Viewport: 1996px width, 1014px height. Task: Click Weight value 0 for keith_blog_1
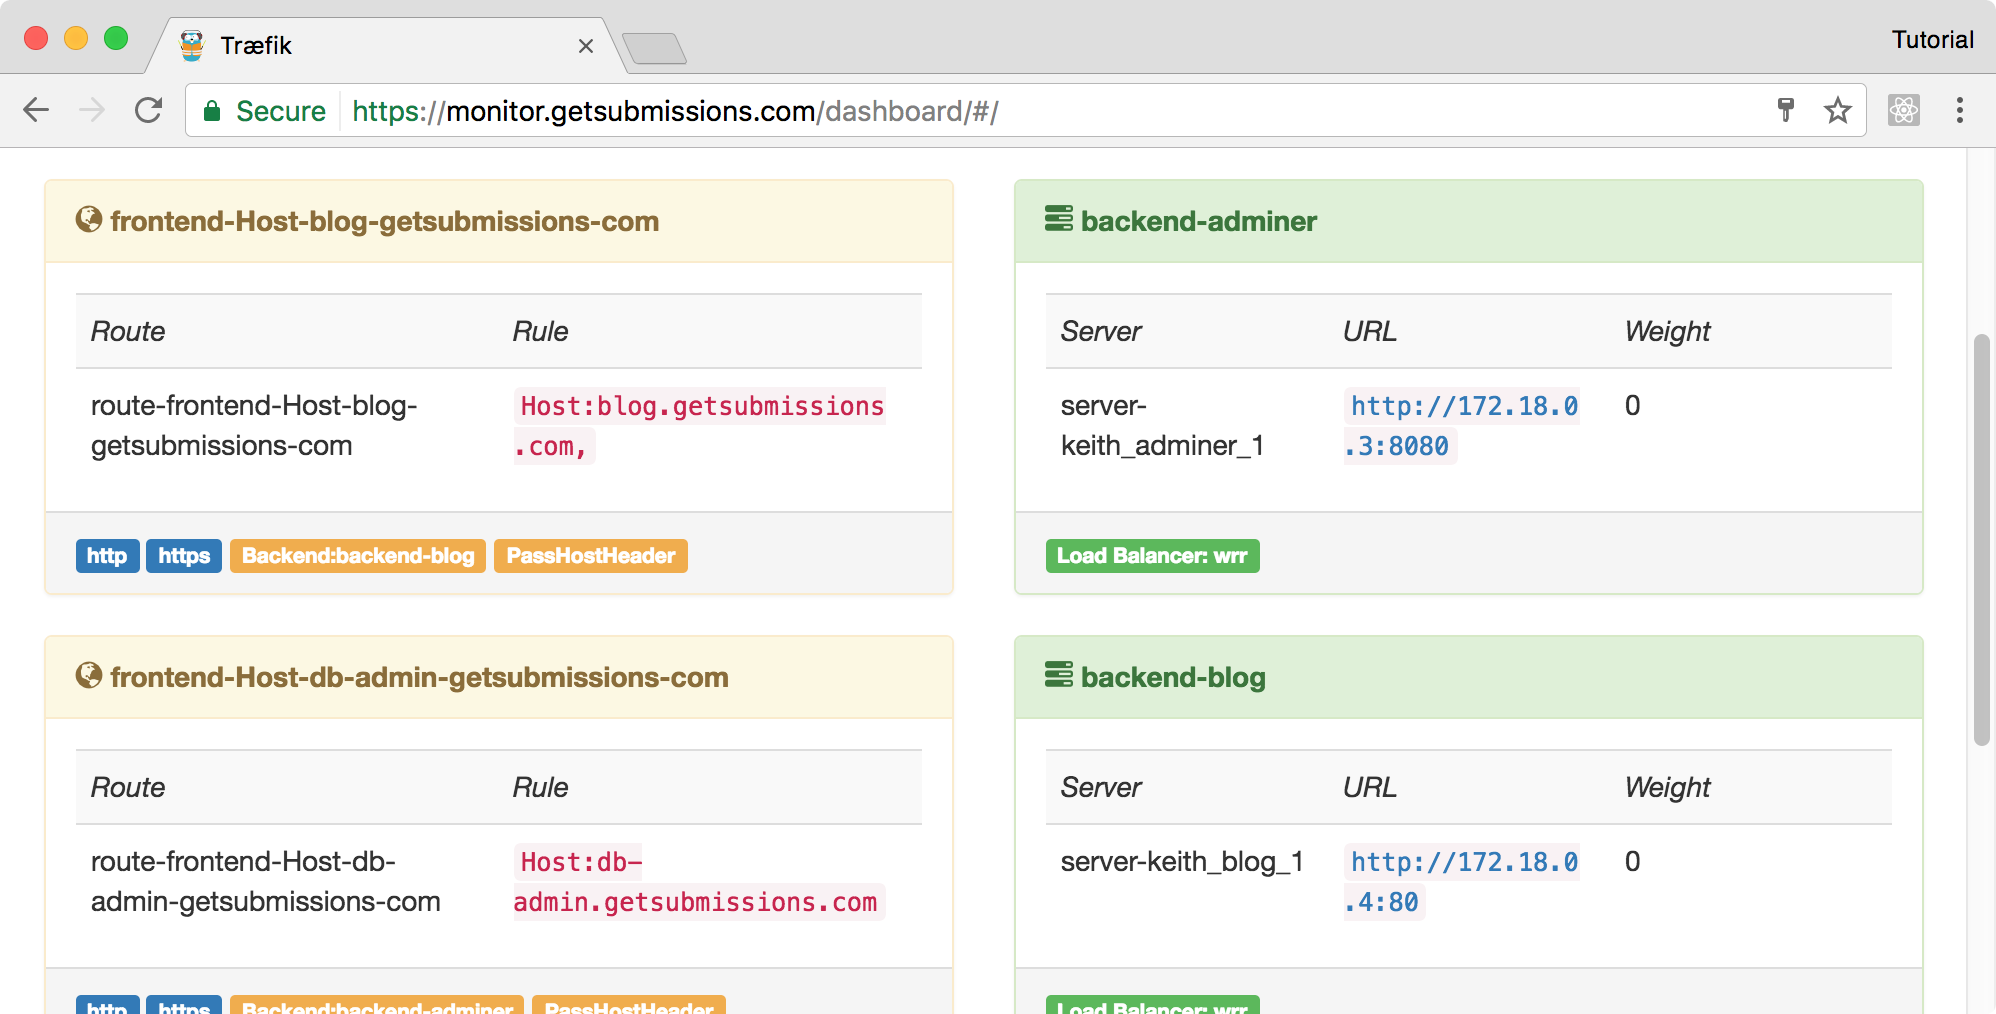(1632, 861)
